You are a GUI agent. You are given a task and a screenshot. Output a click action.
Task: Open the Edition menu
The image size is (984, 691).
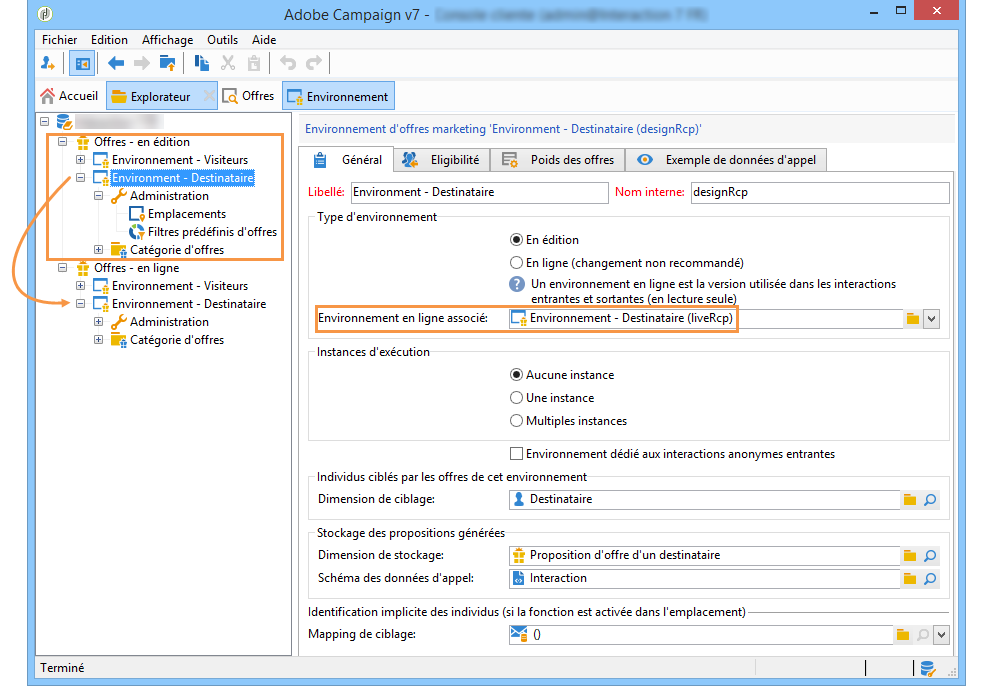click(x=109, y=40)
